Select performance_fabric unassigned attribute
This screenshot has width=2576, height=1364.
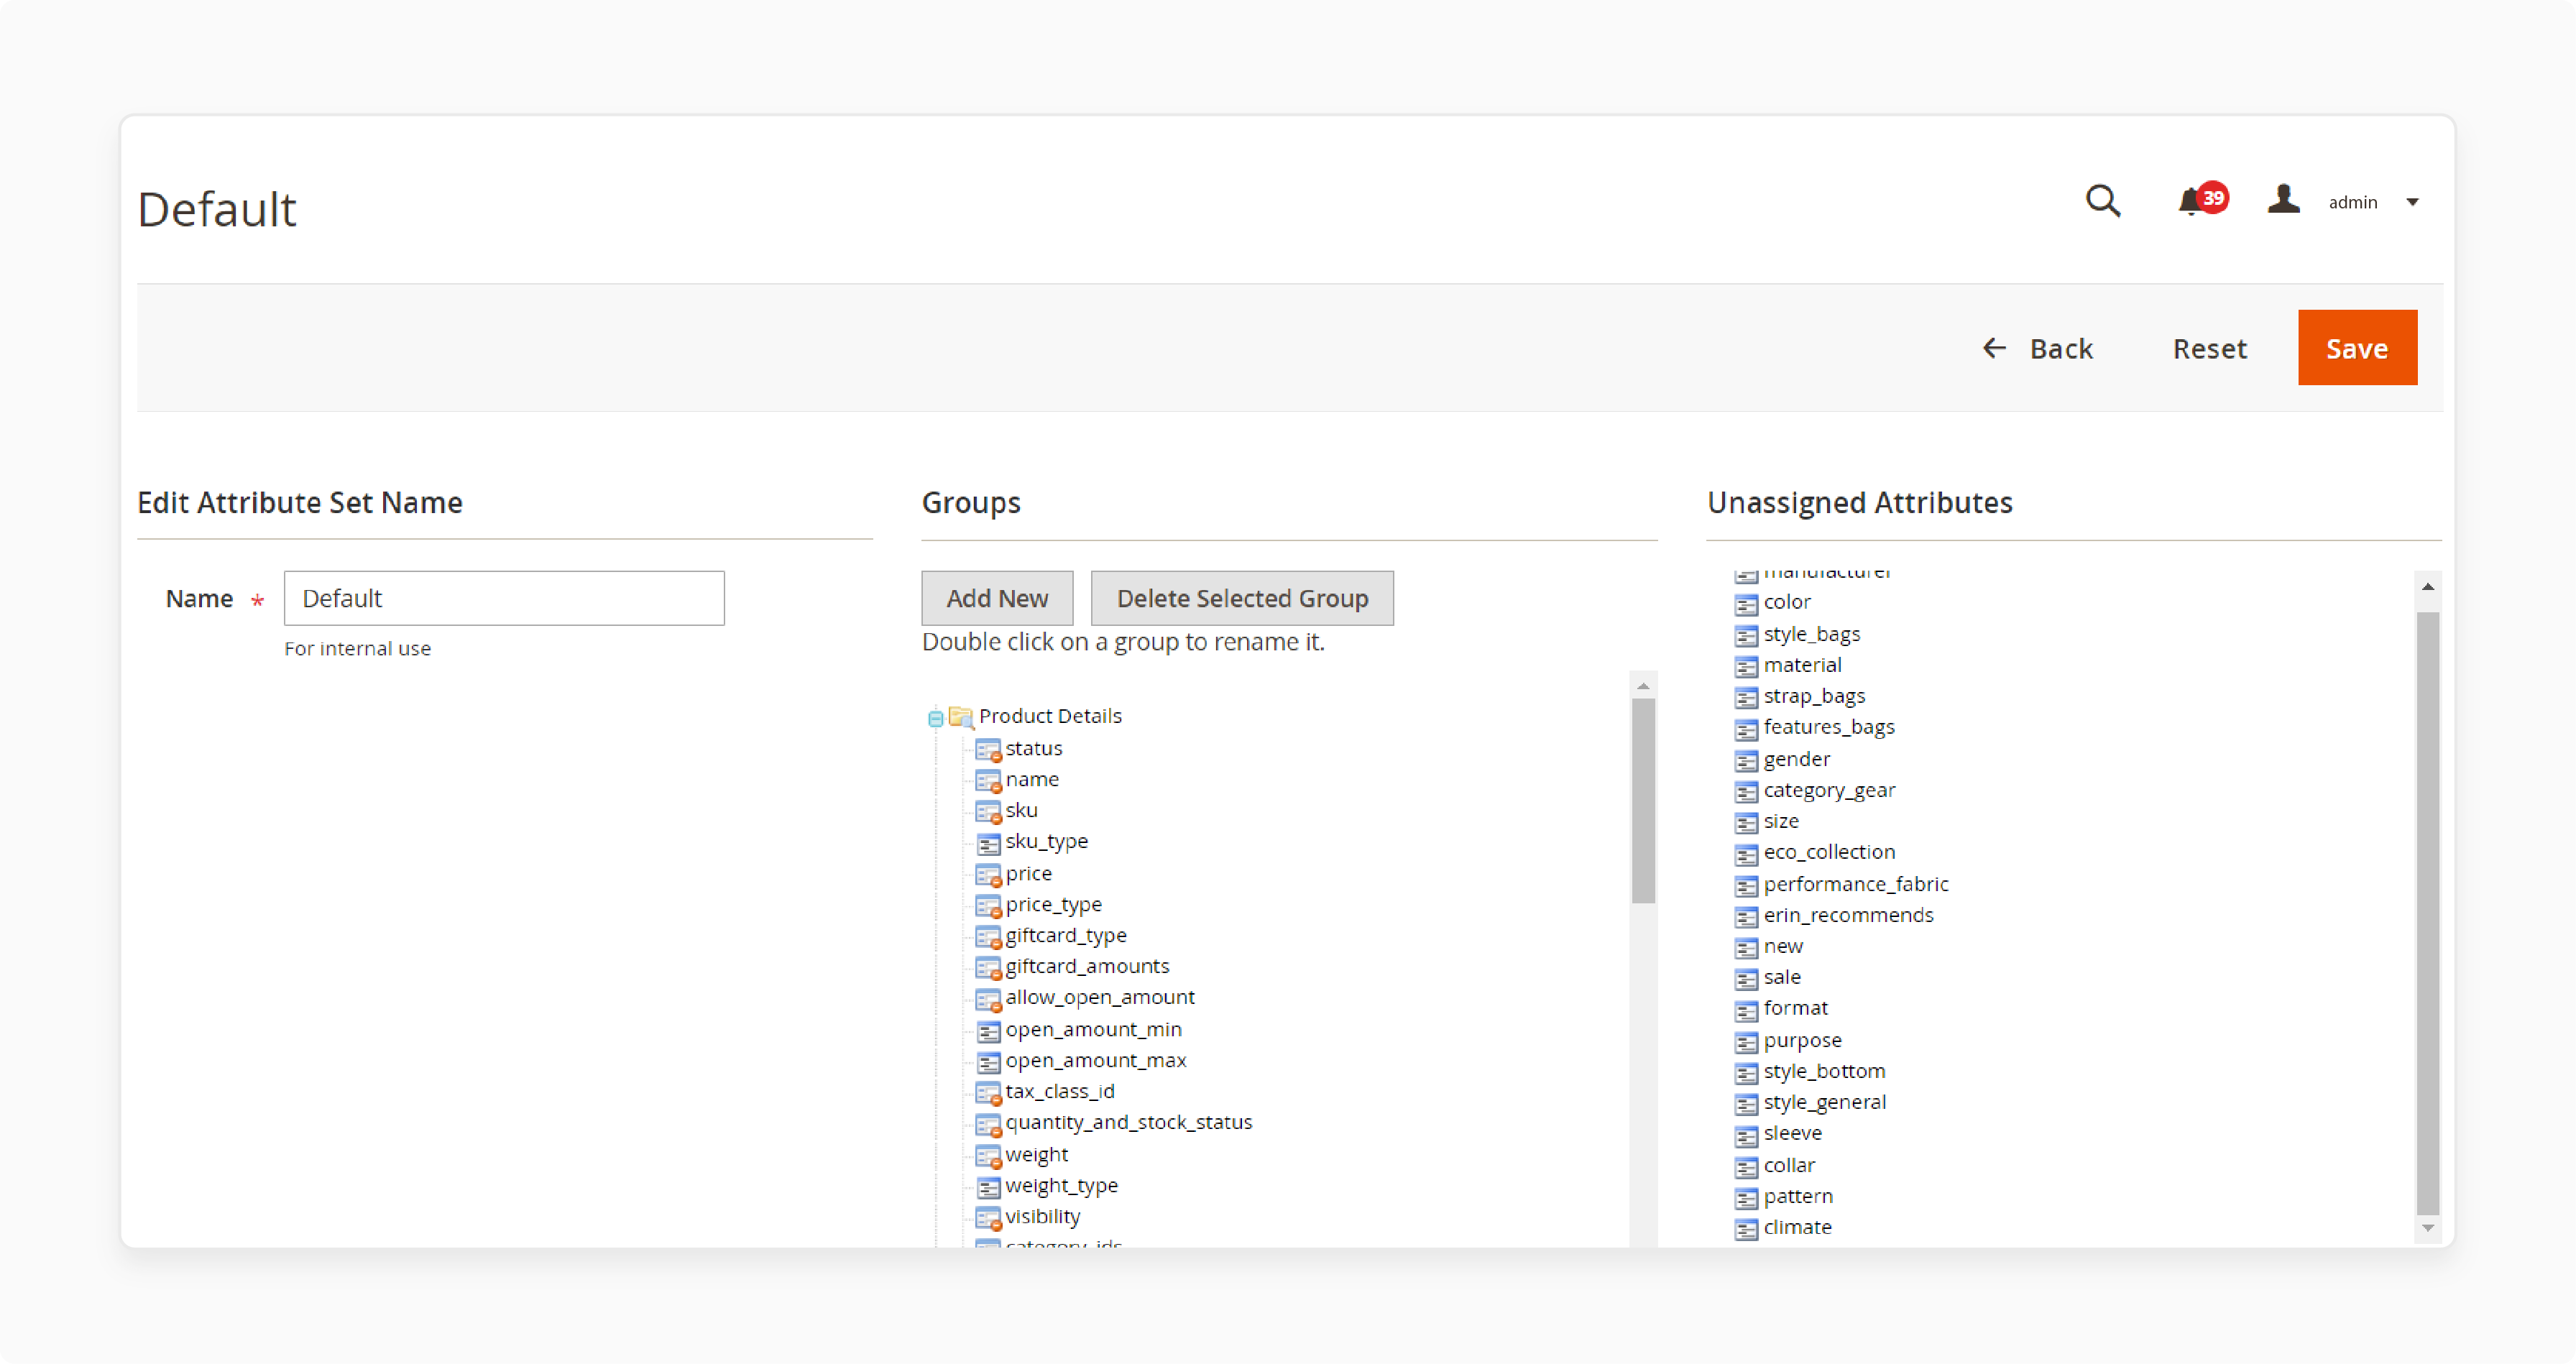[x=1856, y=884]
